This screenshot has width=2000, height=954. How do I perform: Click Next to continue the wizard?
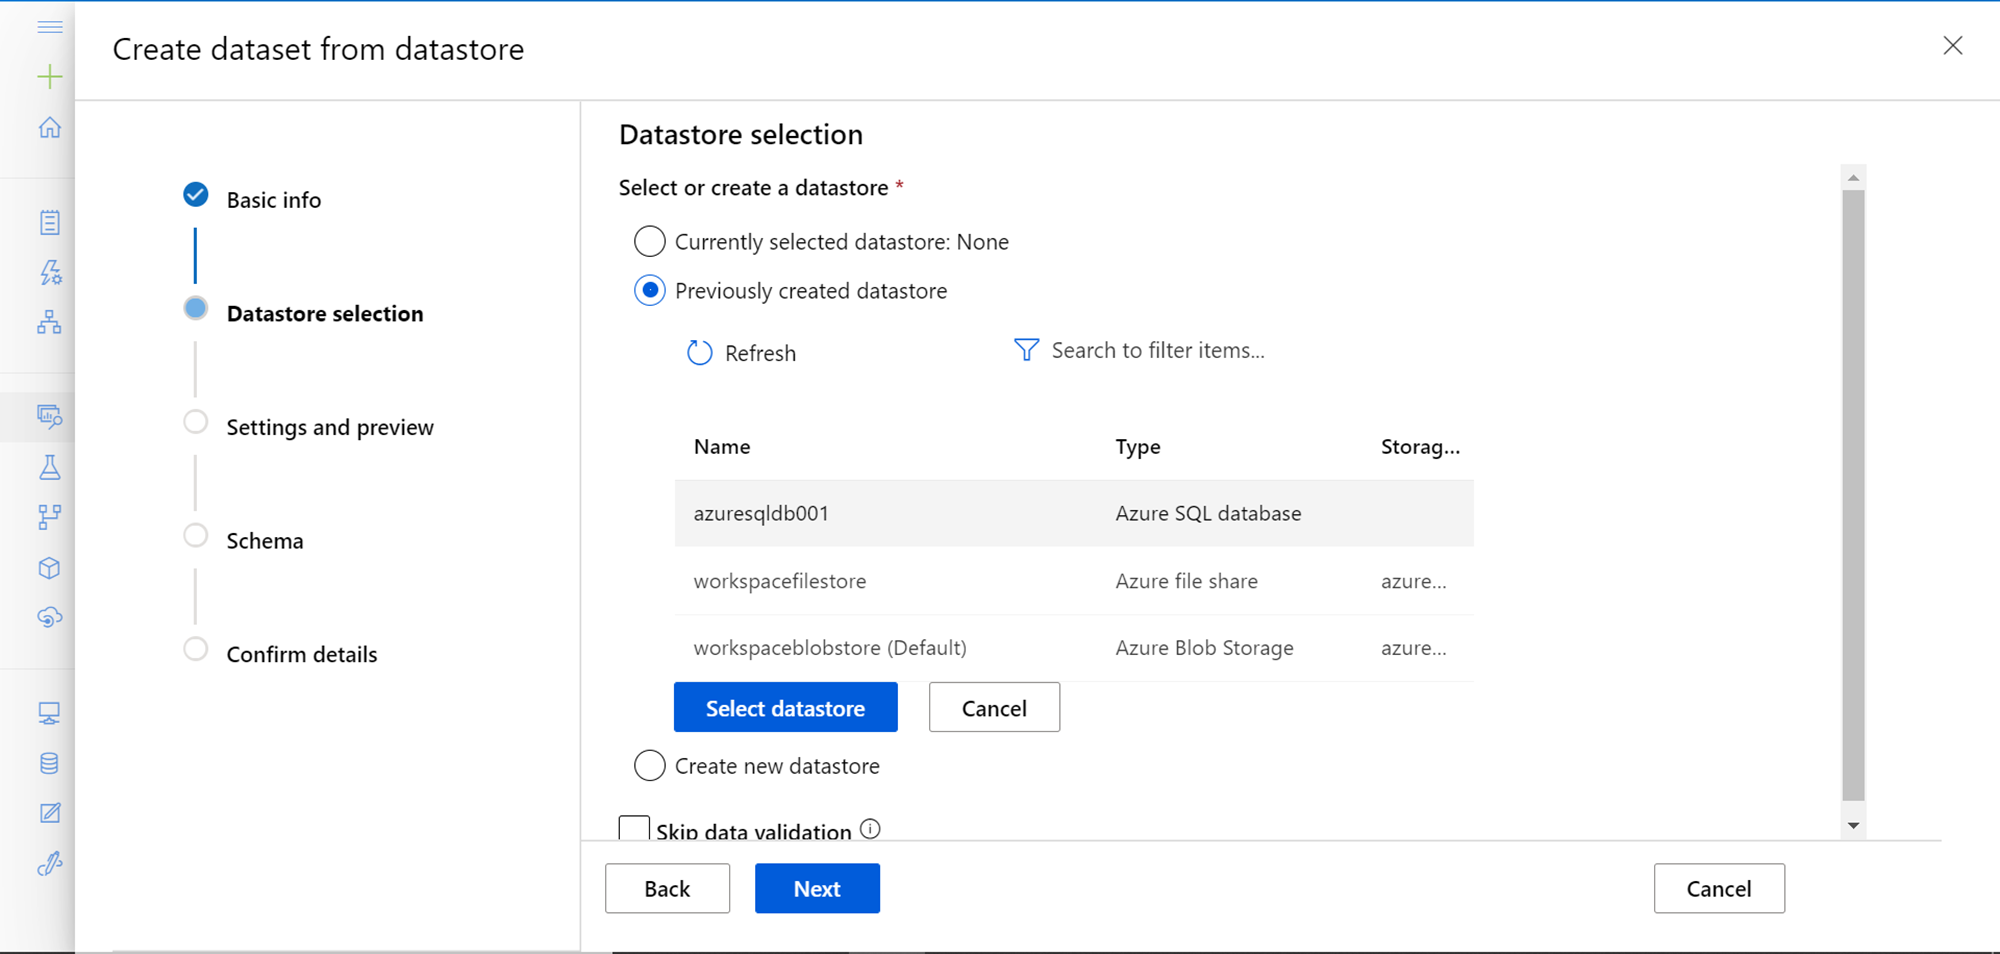click(817, 888)
